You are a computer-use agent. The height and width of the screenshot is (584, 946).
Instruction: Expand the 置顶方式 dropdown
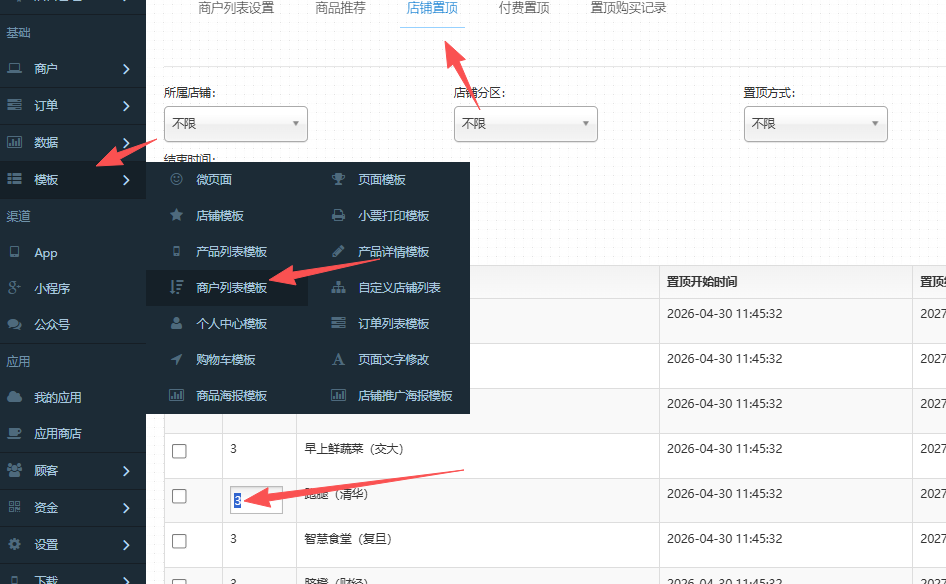815,124
